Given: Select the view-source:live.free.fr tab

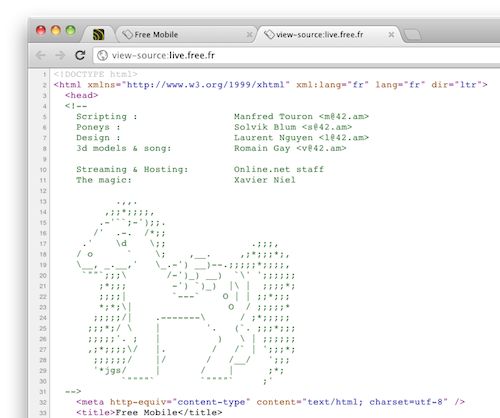Looking at the screenshot, I should point(328,34).
